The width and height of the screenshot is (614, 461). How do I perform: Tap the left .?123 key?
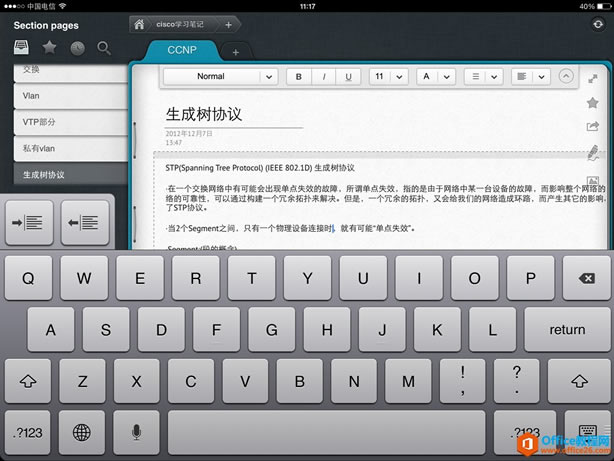coord(28,432)
